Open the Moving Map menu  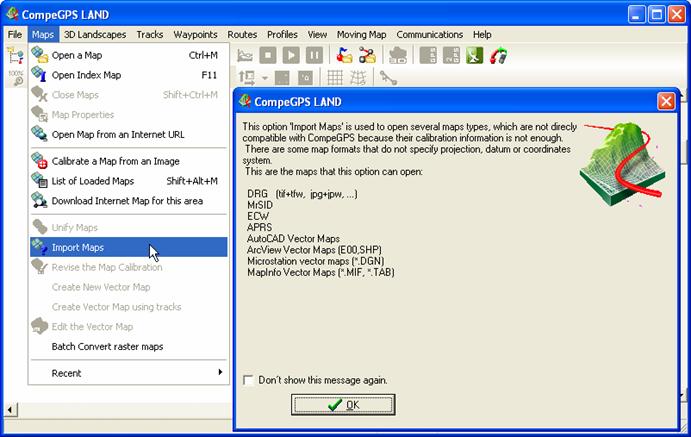361,34
